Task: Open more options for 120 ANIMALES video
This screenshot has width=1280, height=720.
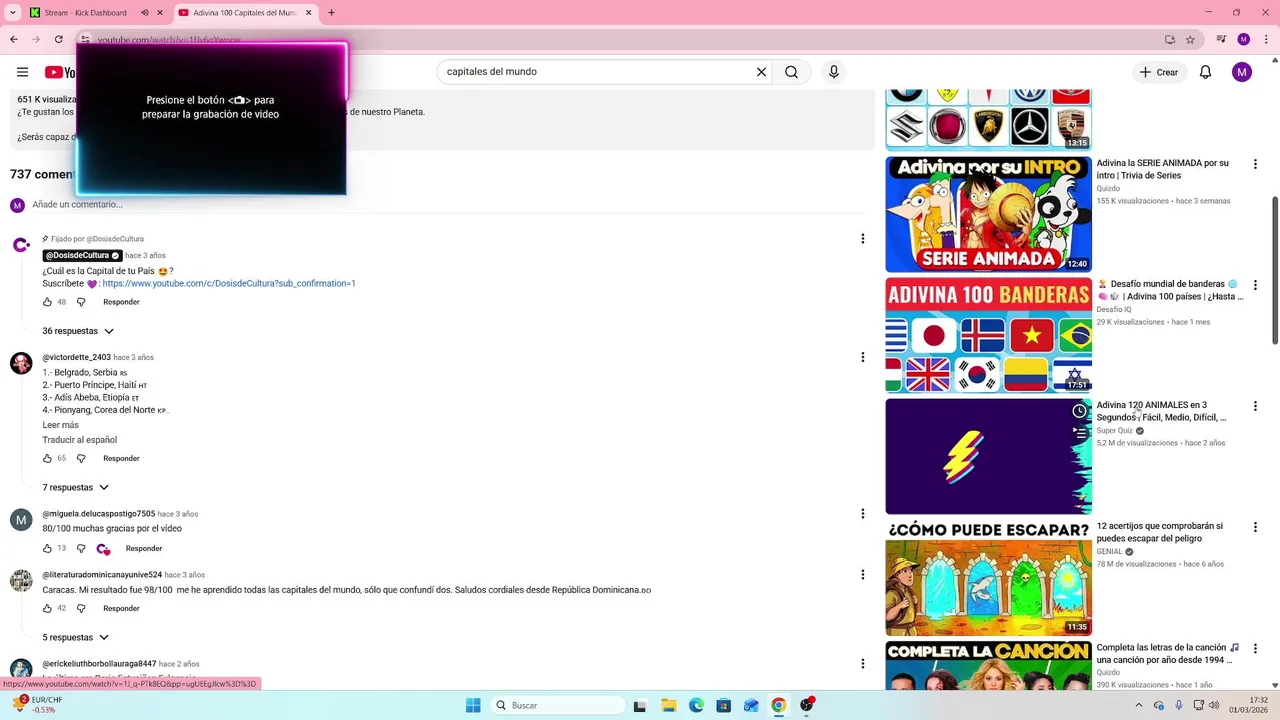Action: click(1255, 406)
